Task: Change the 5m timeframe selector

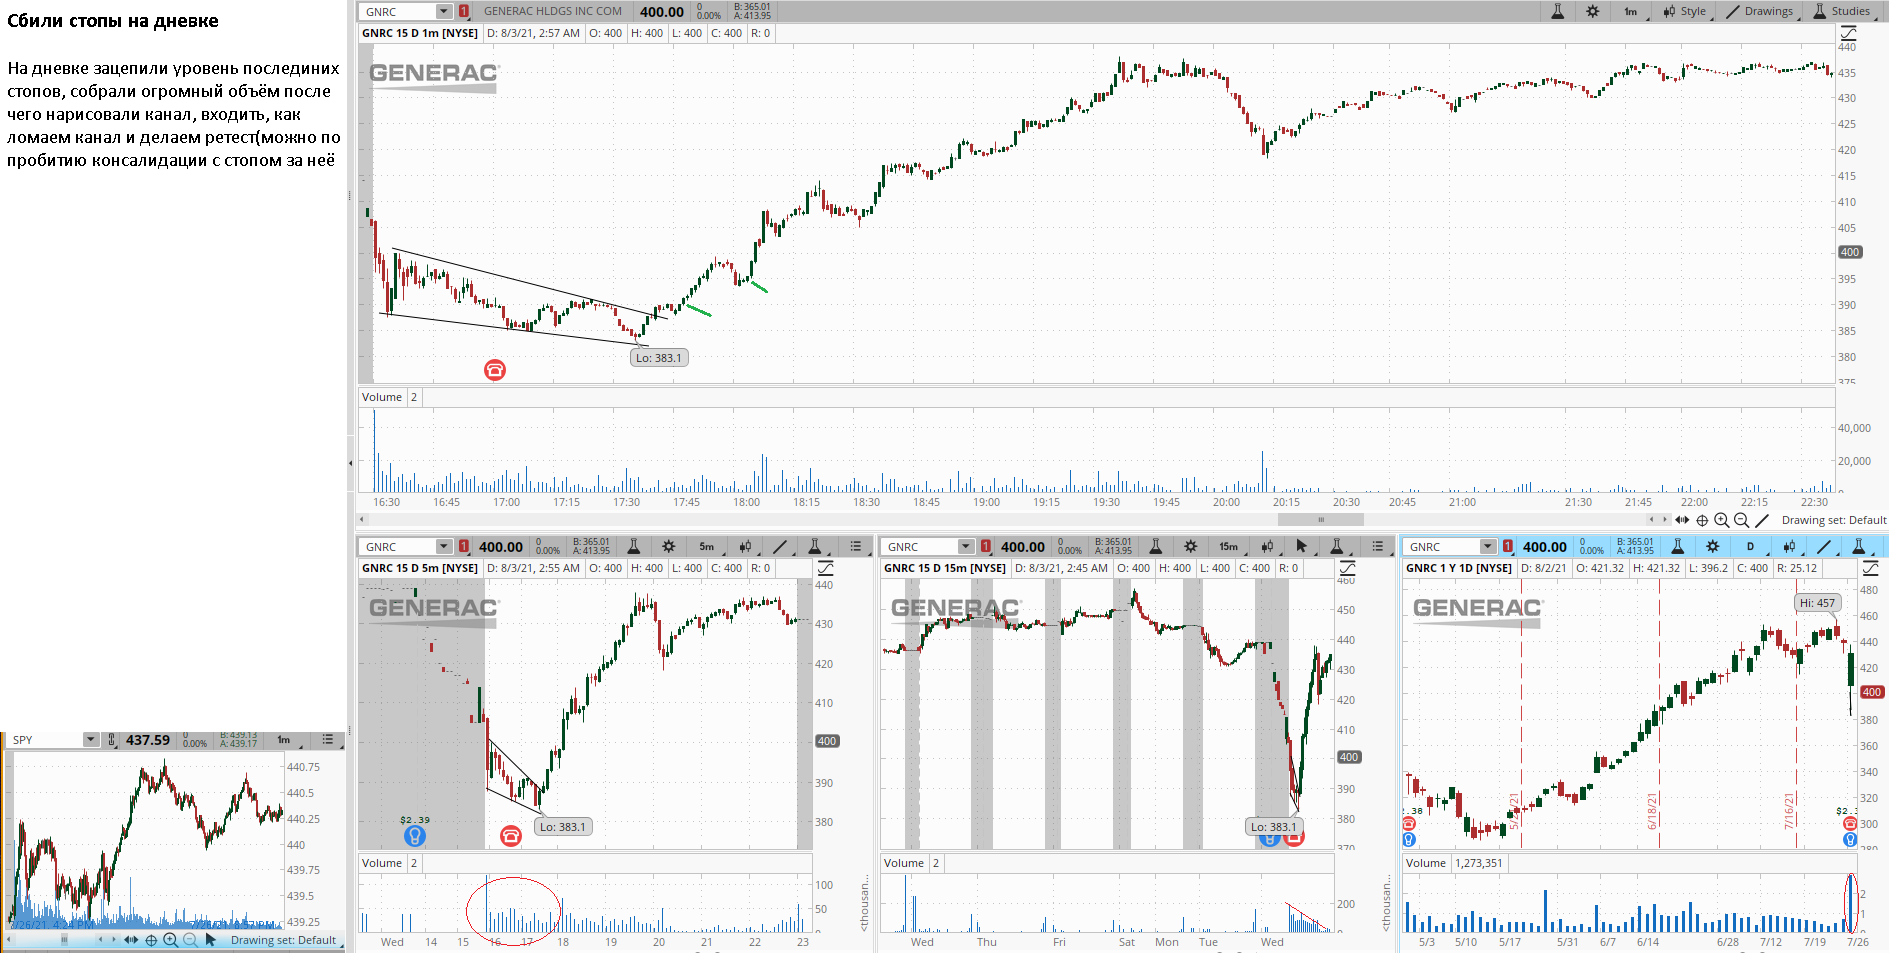Action: [707, 547]
